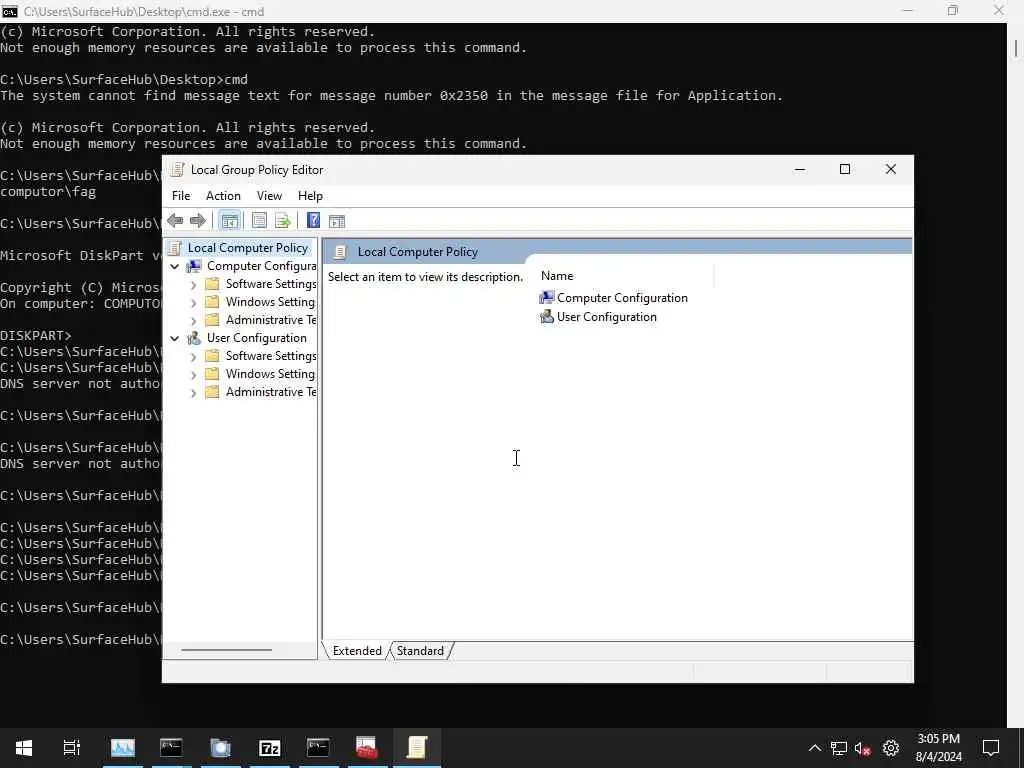The height and width of the screenshot is (768, 1024).
Task: Open the Windows Start menu
Action: click(x=24, y=748)
